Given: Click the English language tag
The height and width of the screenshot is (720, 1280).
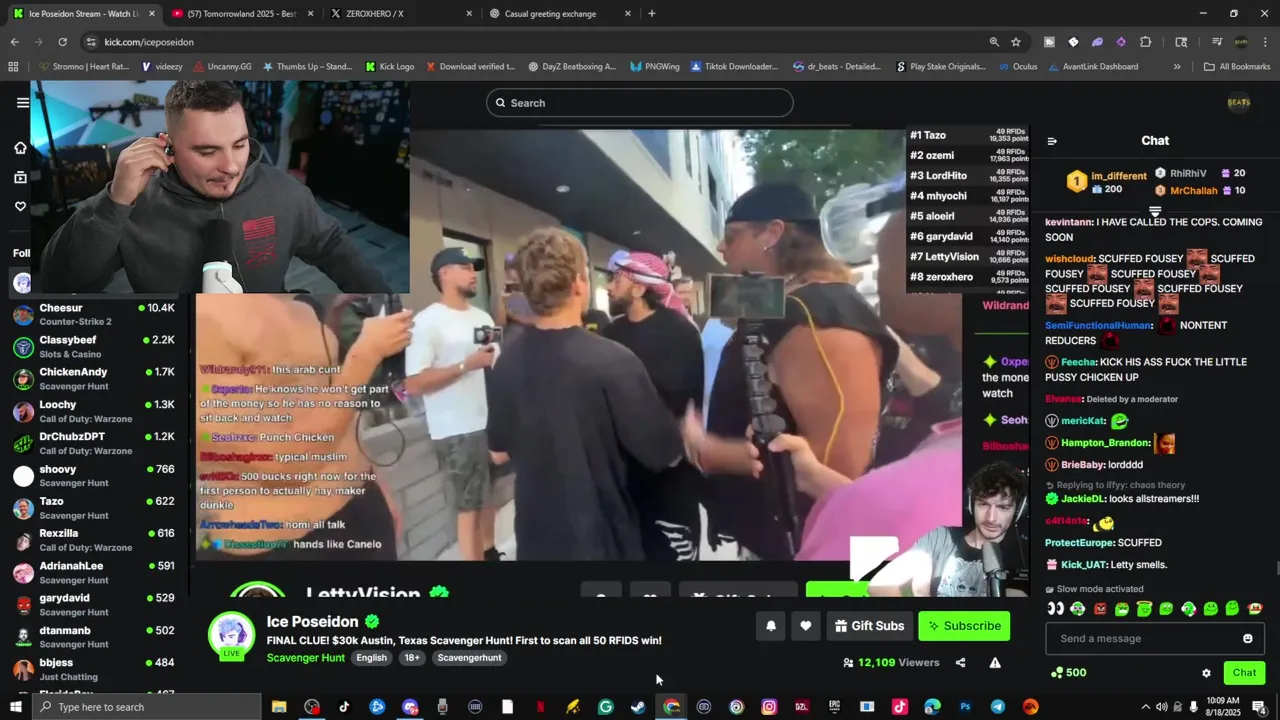Looking at the screenshot, I should 371,658.
